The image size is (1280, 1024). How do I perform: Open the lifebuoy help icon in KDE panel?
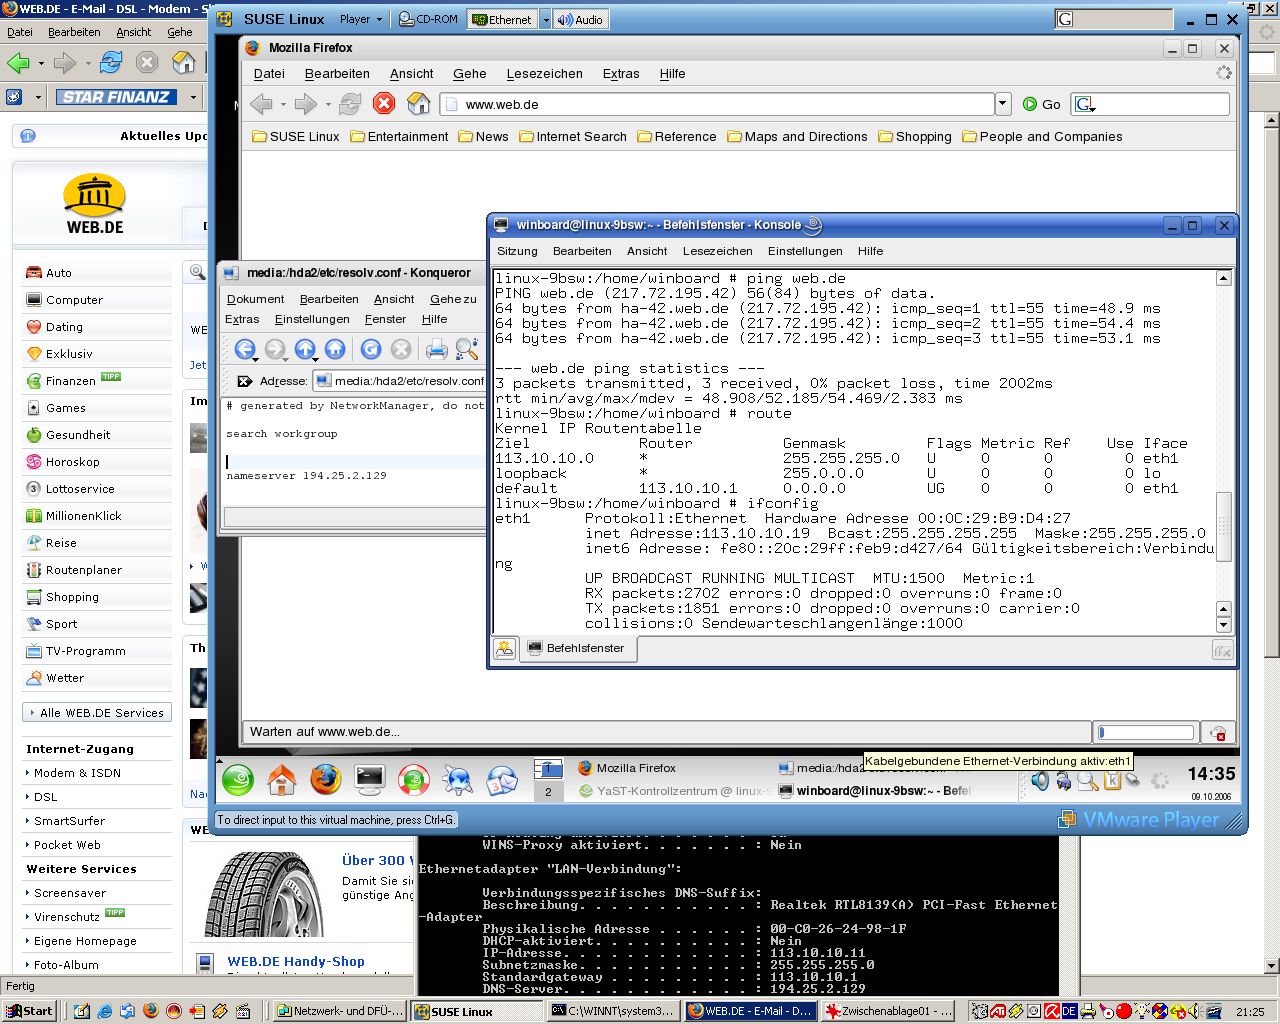[413, 779]
